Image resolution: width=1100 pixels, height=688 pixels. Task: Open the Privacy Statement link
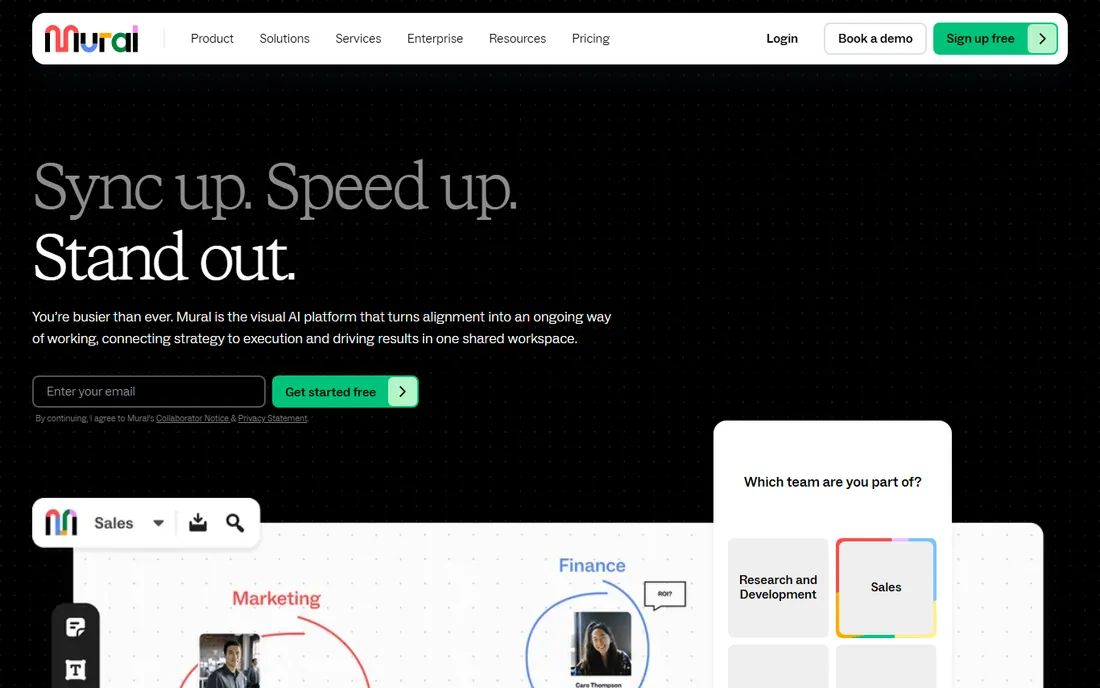[x=272, y=419]
